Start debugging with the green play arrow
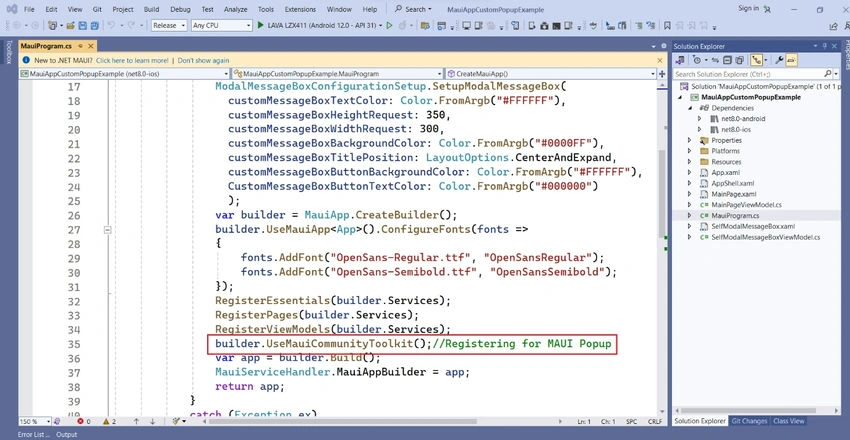The width and height of the screenshot is (850, 440). point(260,25)
